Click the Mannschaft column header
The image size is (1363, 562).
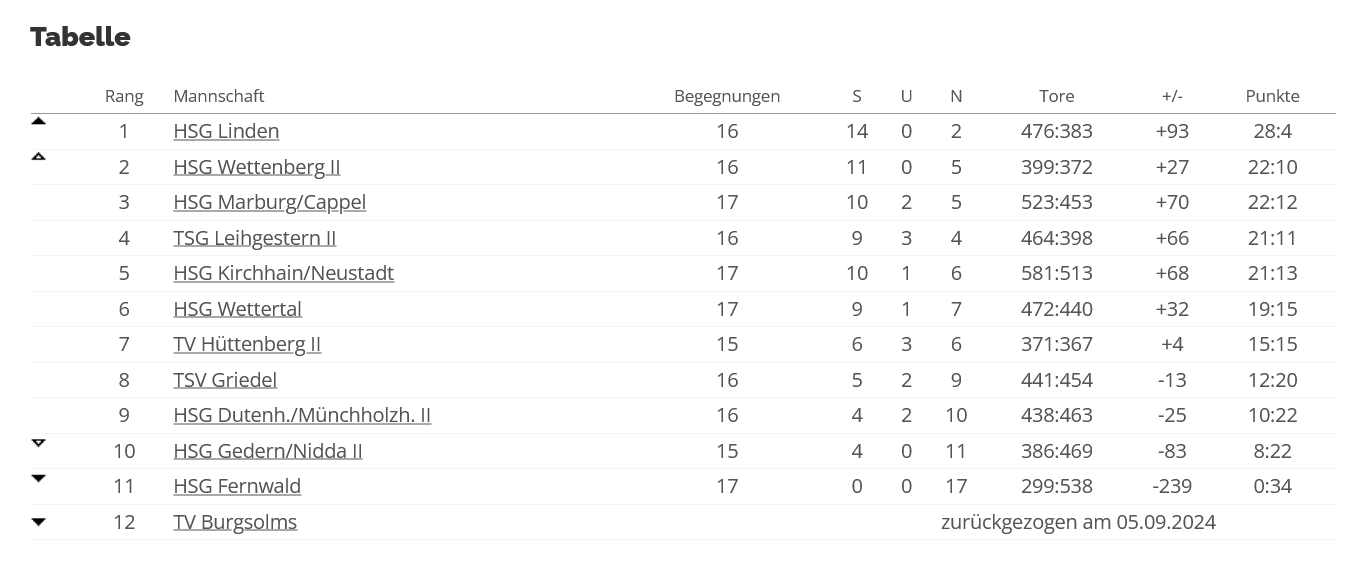tap(219, 96)
